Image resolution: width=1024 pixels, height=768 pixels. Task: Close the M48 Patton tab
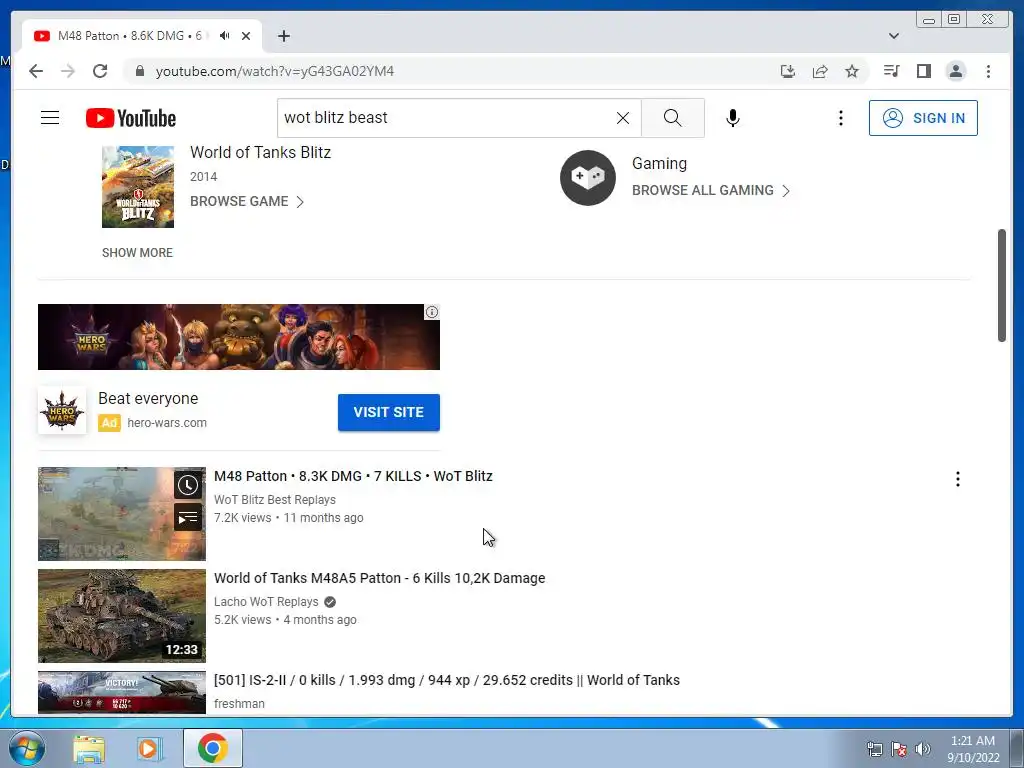pos(246,36)
